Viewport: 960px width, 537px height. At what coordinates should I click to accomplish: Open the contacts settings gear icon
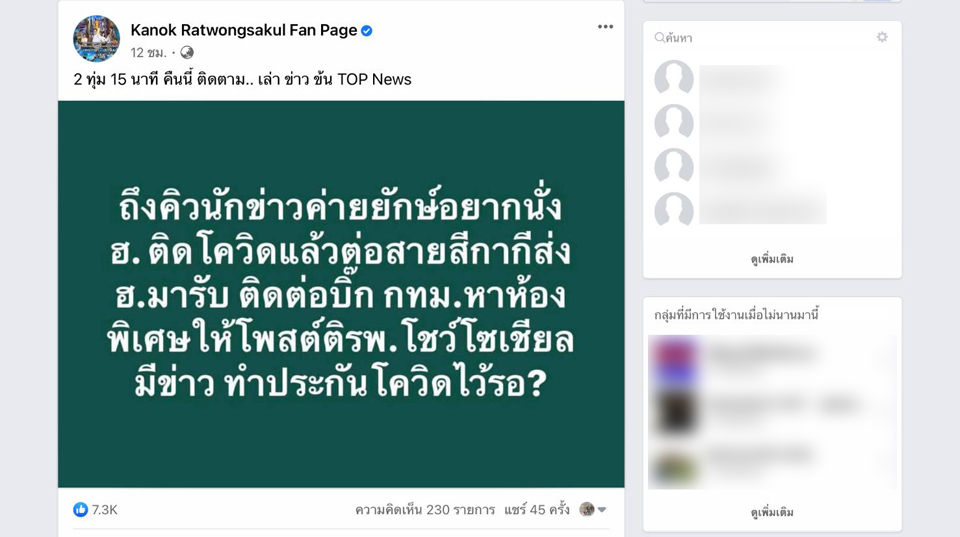[x=882, y=37]
